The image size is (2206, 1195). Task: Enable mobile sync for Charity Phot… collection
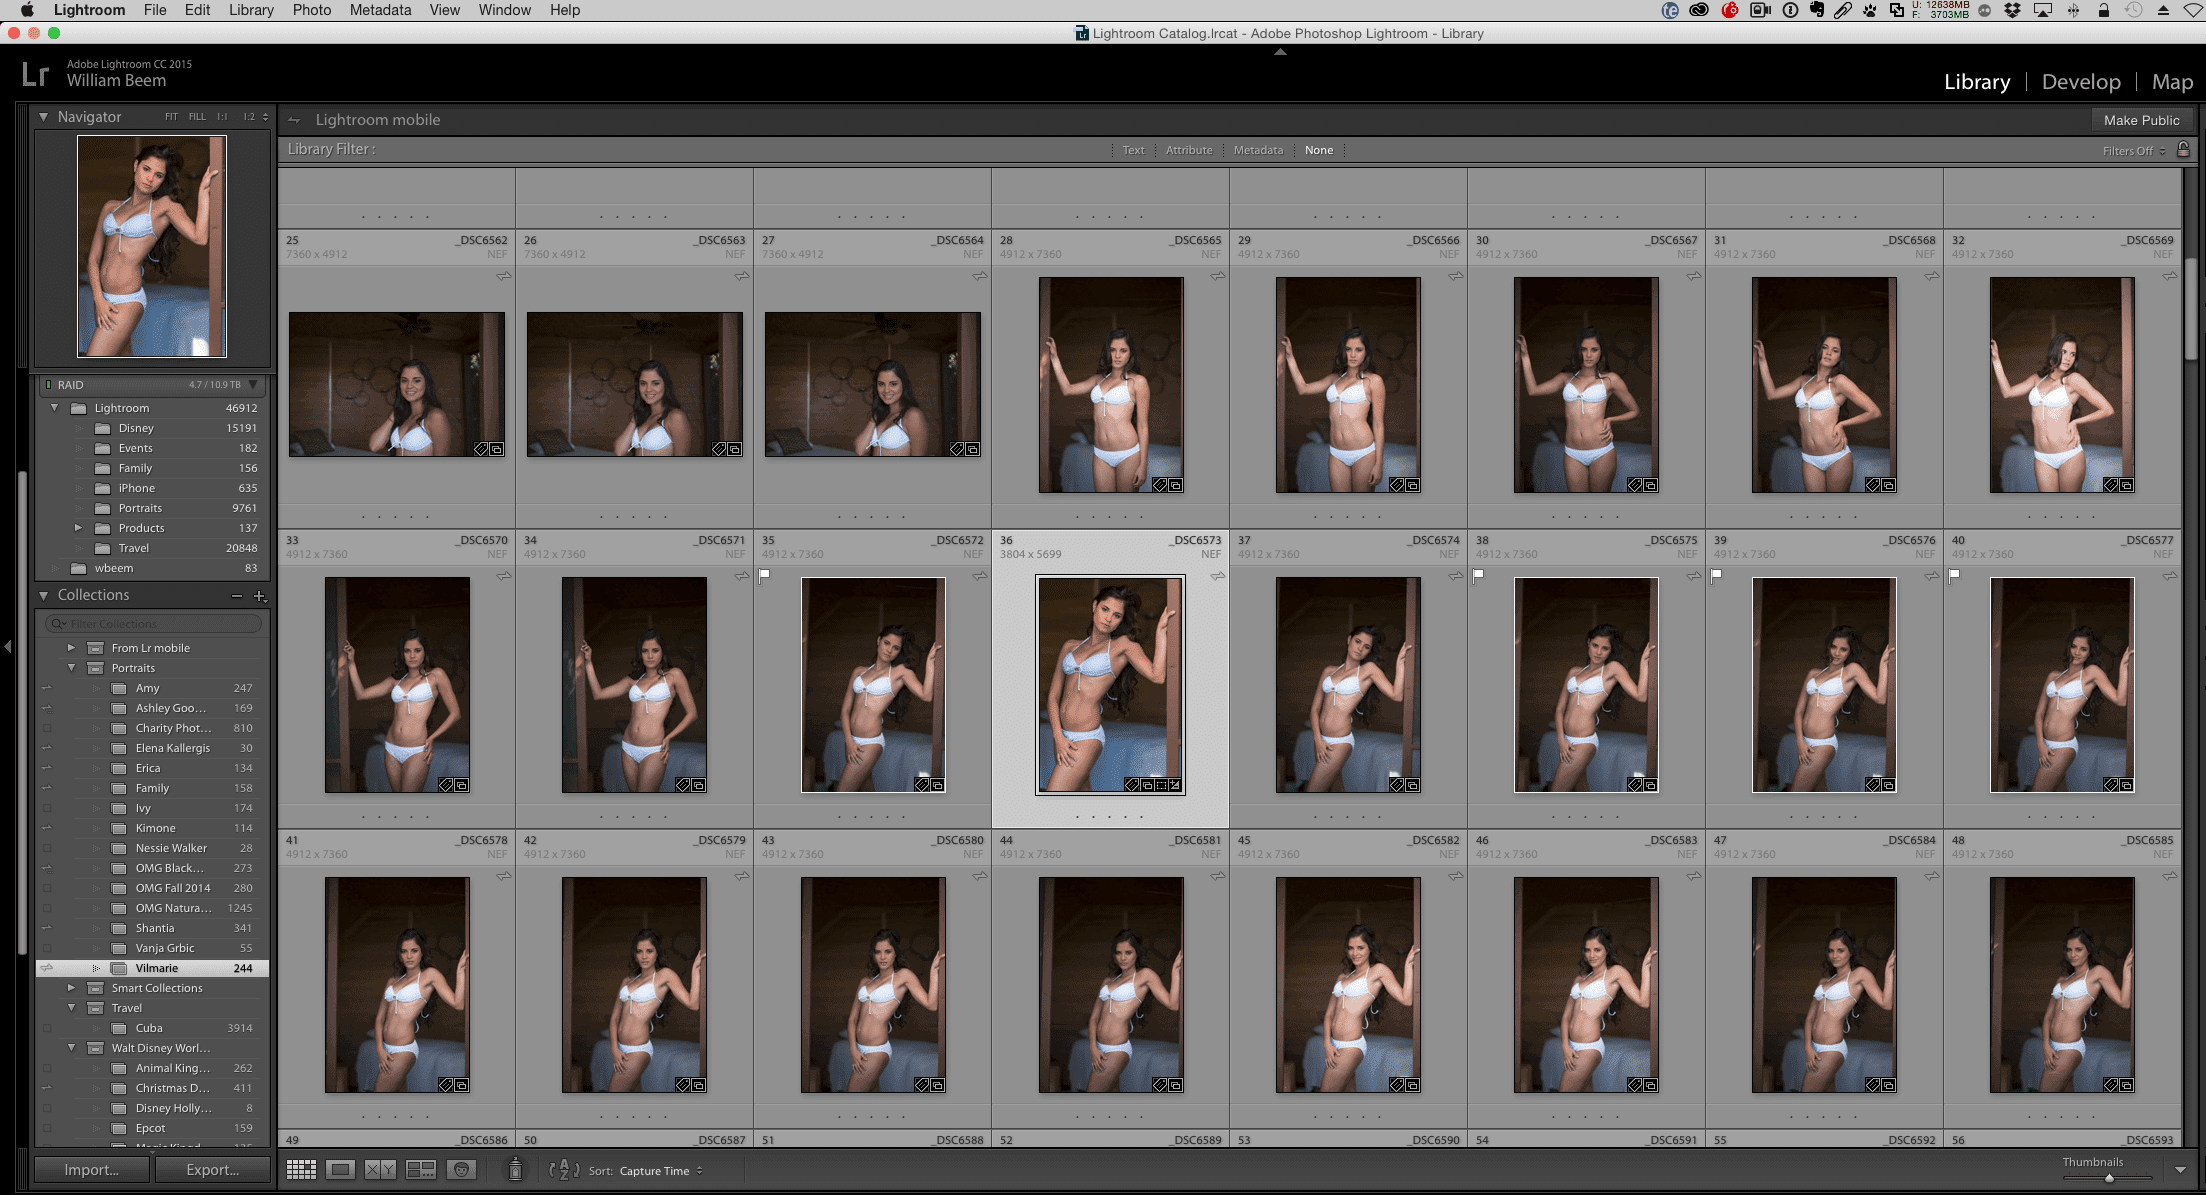pos(46,728)
